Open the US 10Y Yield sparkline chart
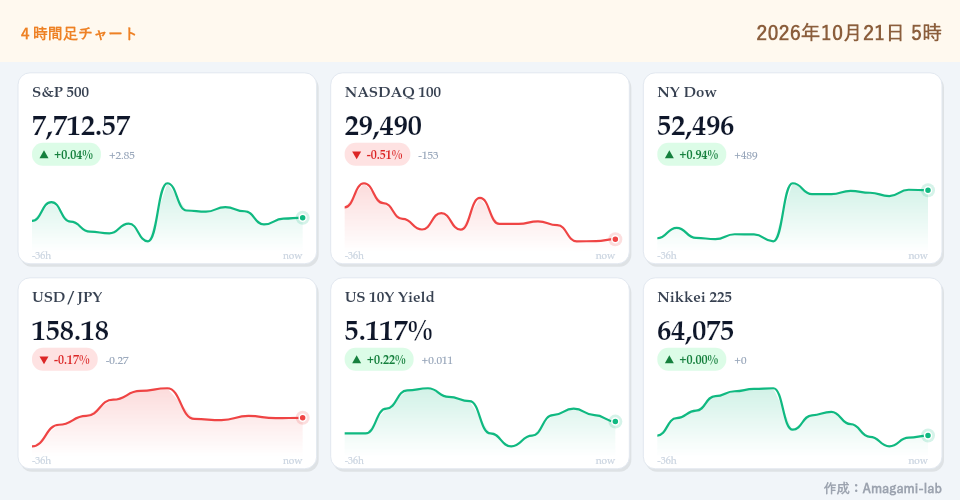 (x=480, y=420)
